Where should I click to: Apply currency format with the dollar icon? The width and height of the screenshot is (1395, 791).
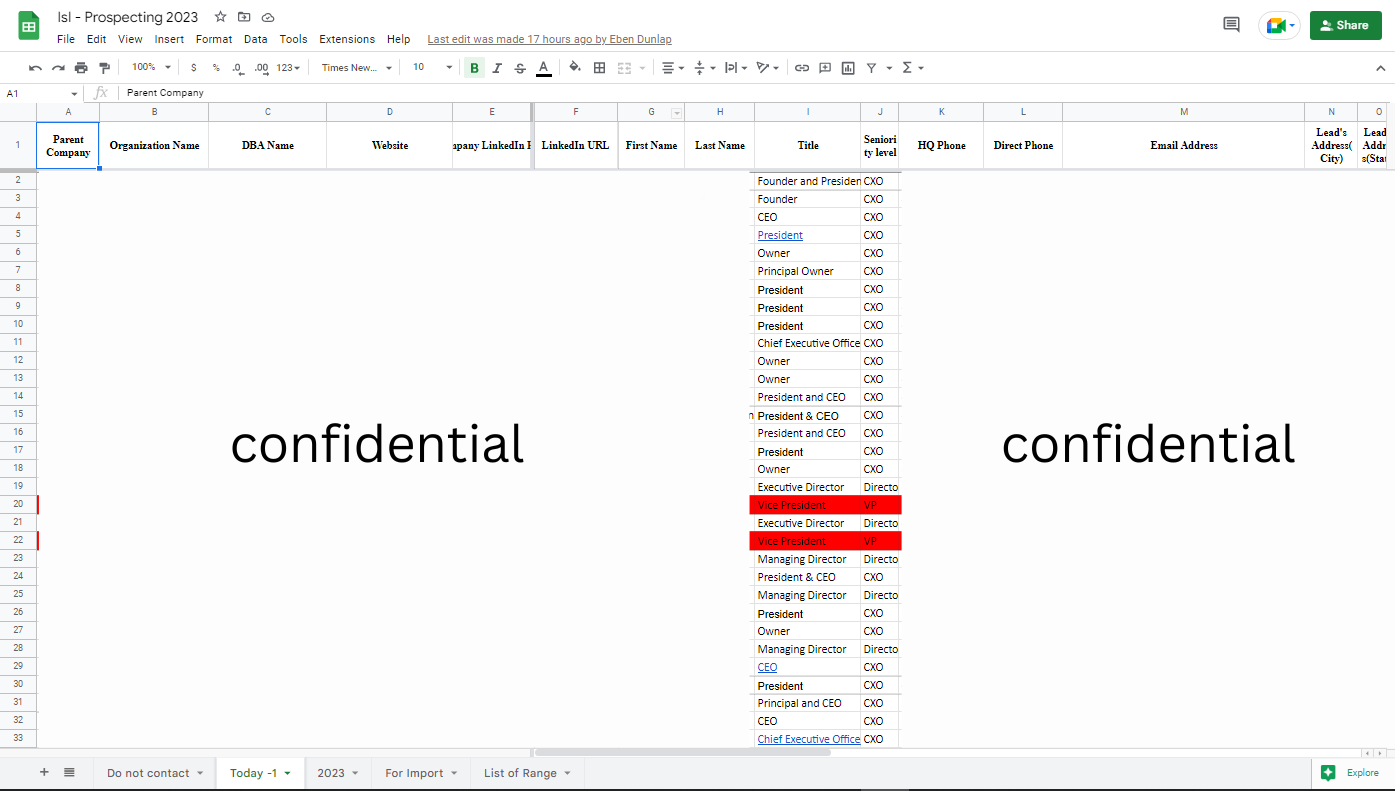click(x=193, y=68)
